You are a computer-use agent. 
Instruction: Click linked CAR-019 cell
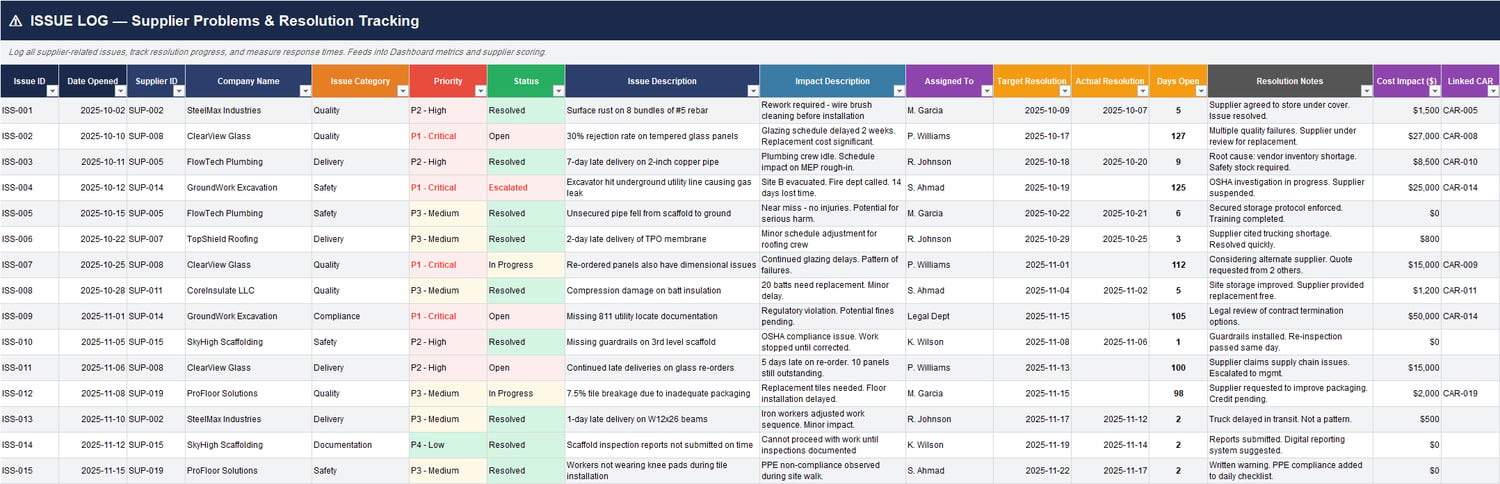click(x=1471, y=393)
